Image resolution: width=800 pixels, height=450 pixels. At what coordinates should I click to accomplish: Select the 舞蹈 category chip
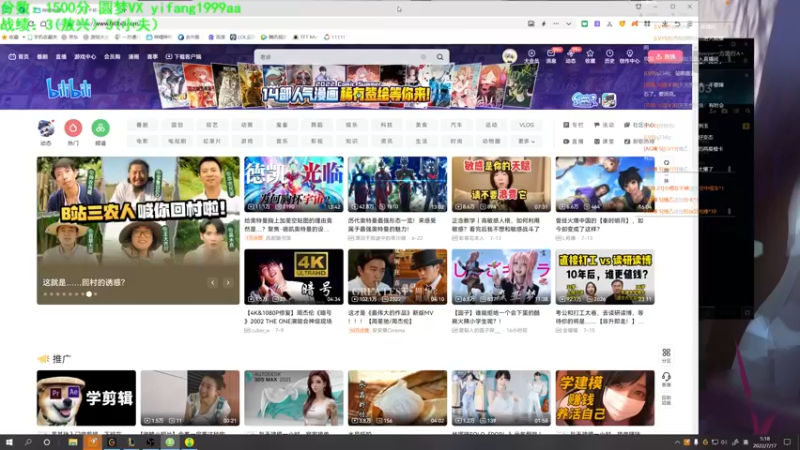[317, 125]
